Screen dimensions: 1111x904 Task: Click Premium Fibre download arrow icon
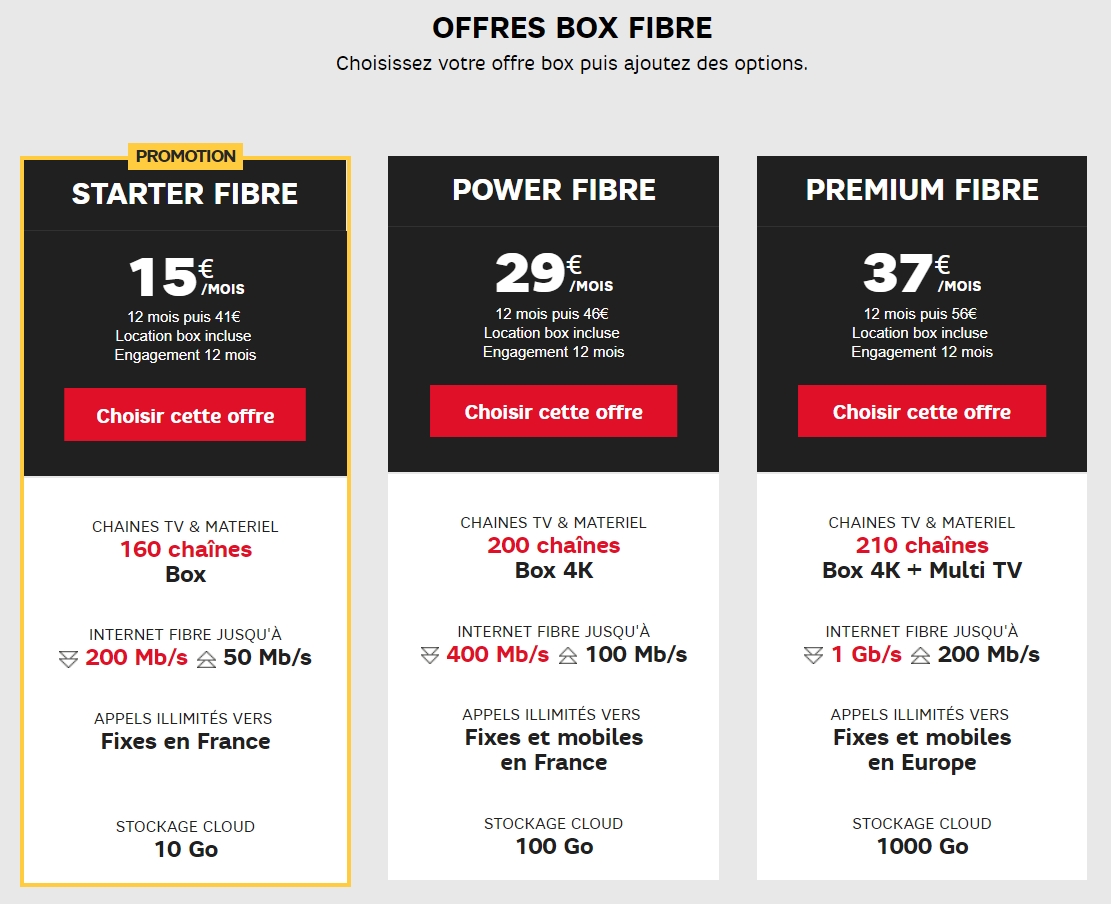[813, 655]
